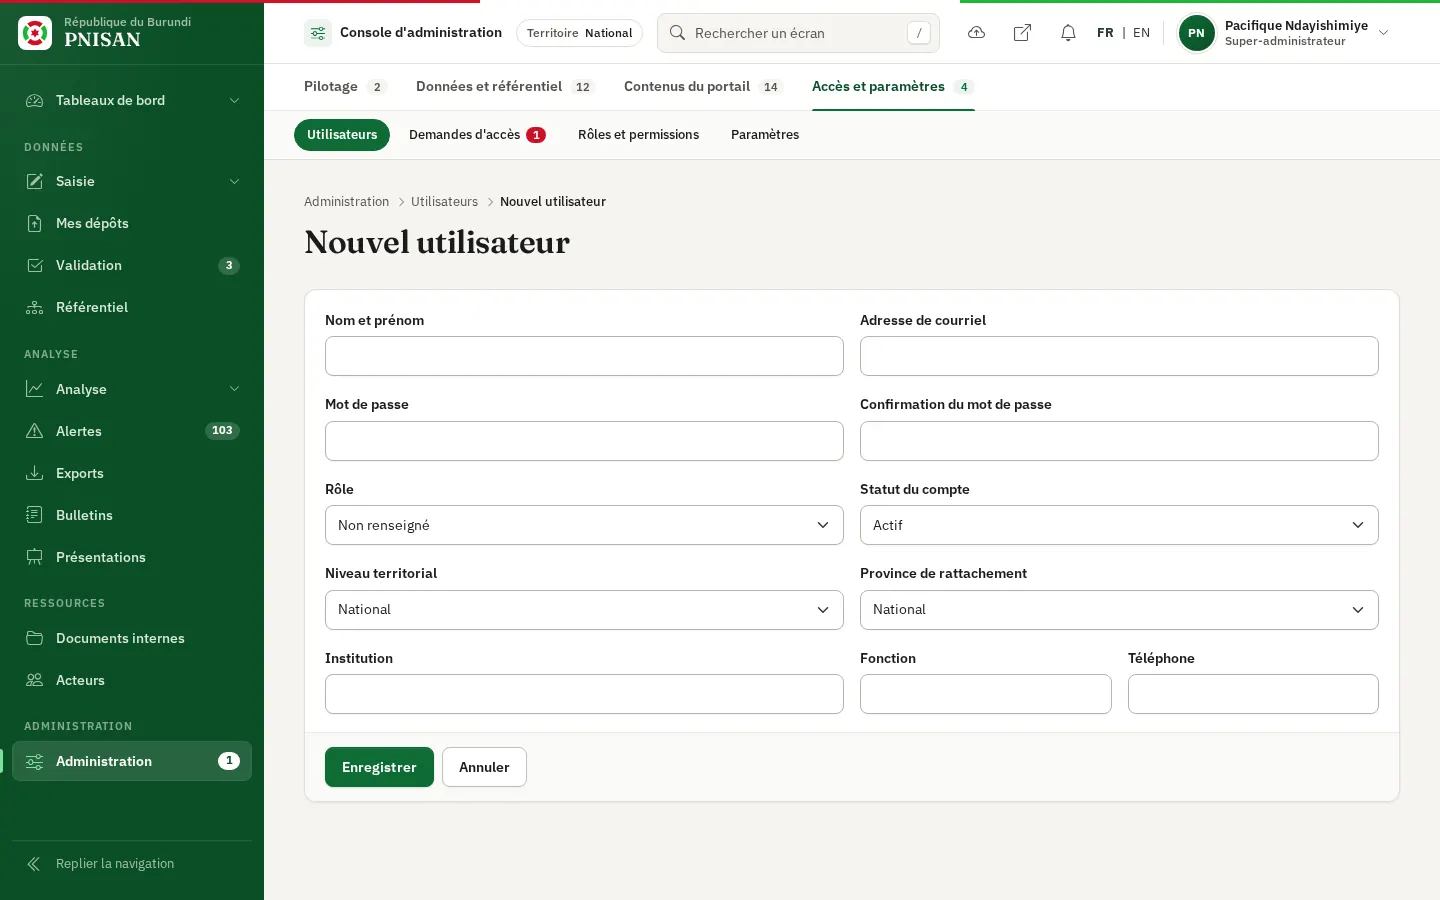Image resolution: width=1440 pixels, height=900 pixels.
Task: Click the Annuler button
Action: pyautogui.click(x=484, y=767)
